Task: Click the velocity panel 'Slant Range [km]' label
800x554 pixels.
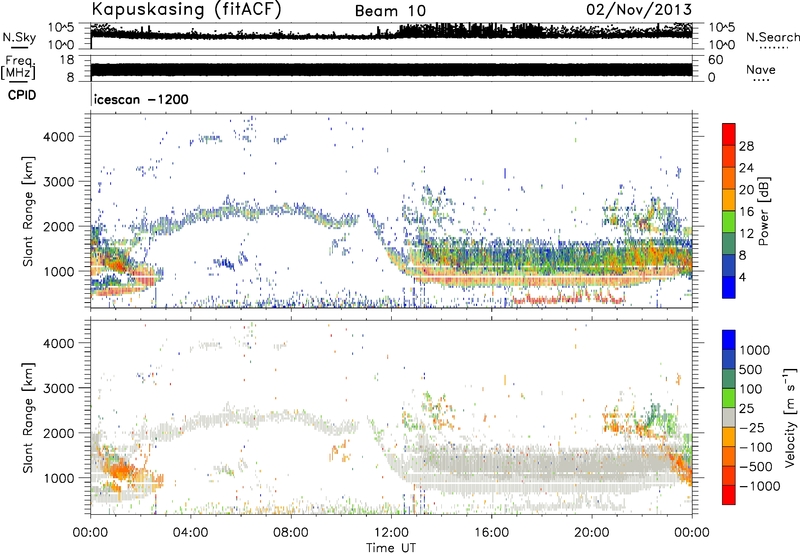Action: (x=28, y=417)
